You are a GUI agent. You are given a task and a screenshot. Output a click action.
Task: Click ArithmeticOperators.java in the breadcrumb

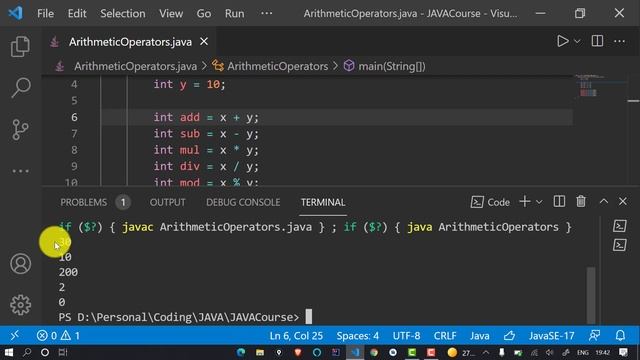(135, 66)
